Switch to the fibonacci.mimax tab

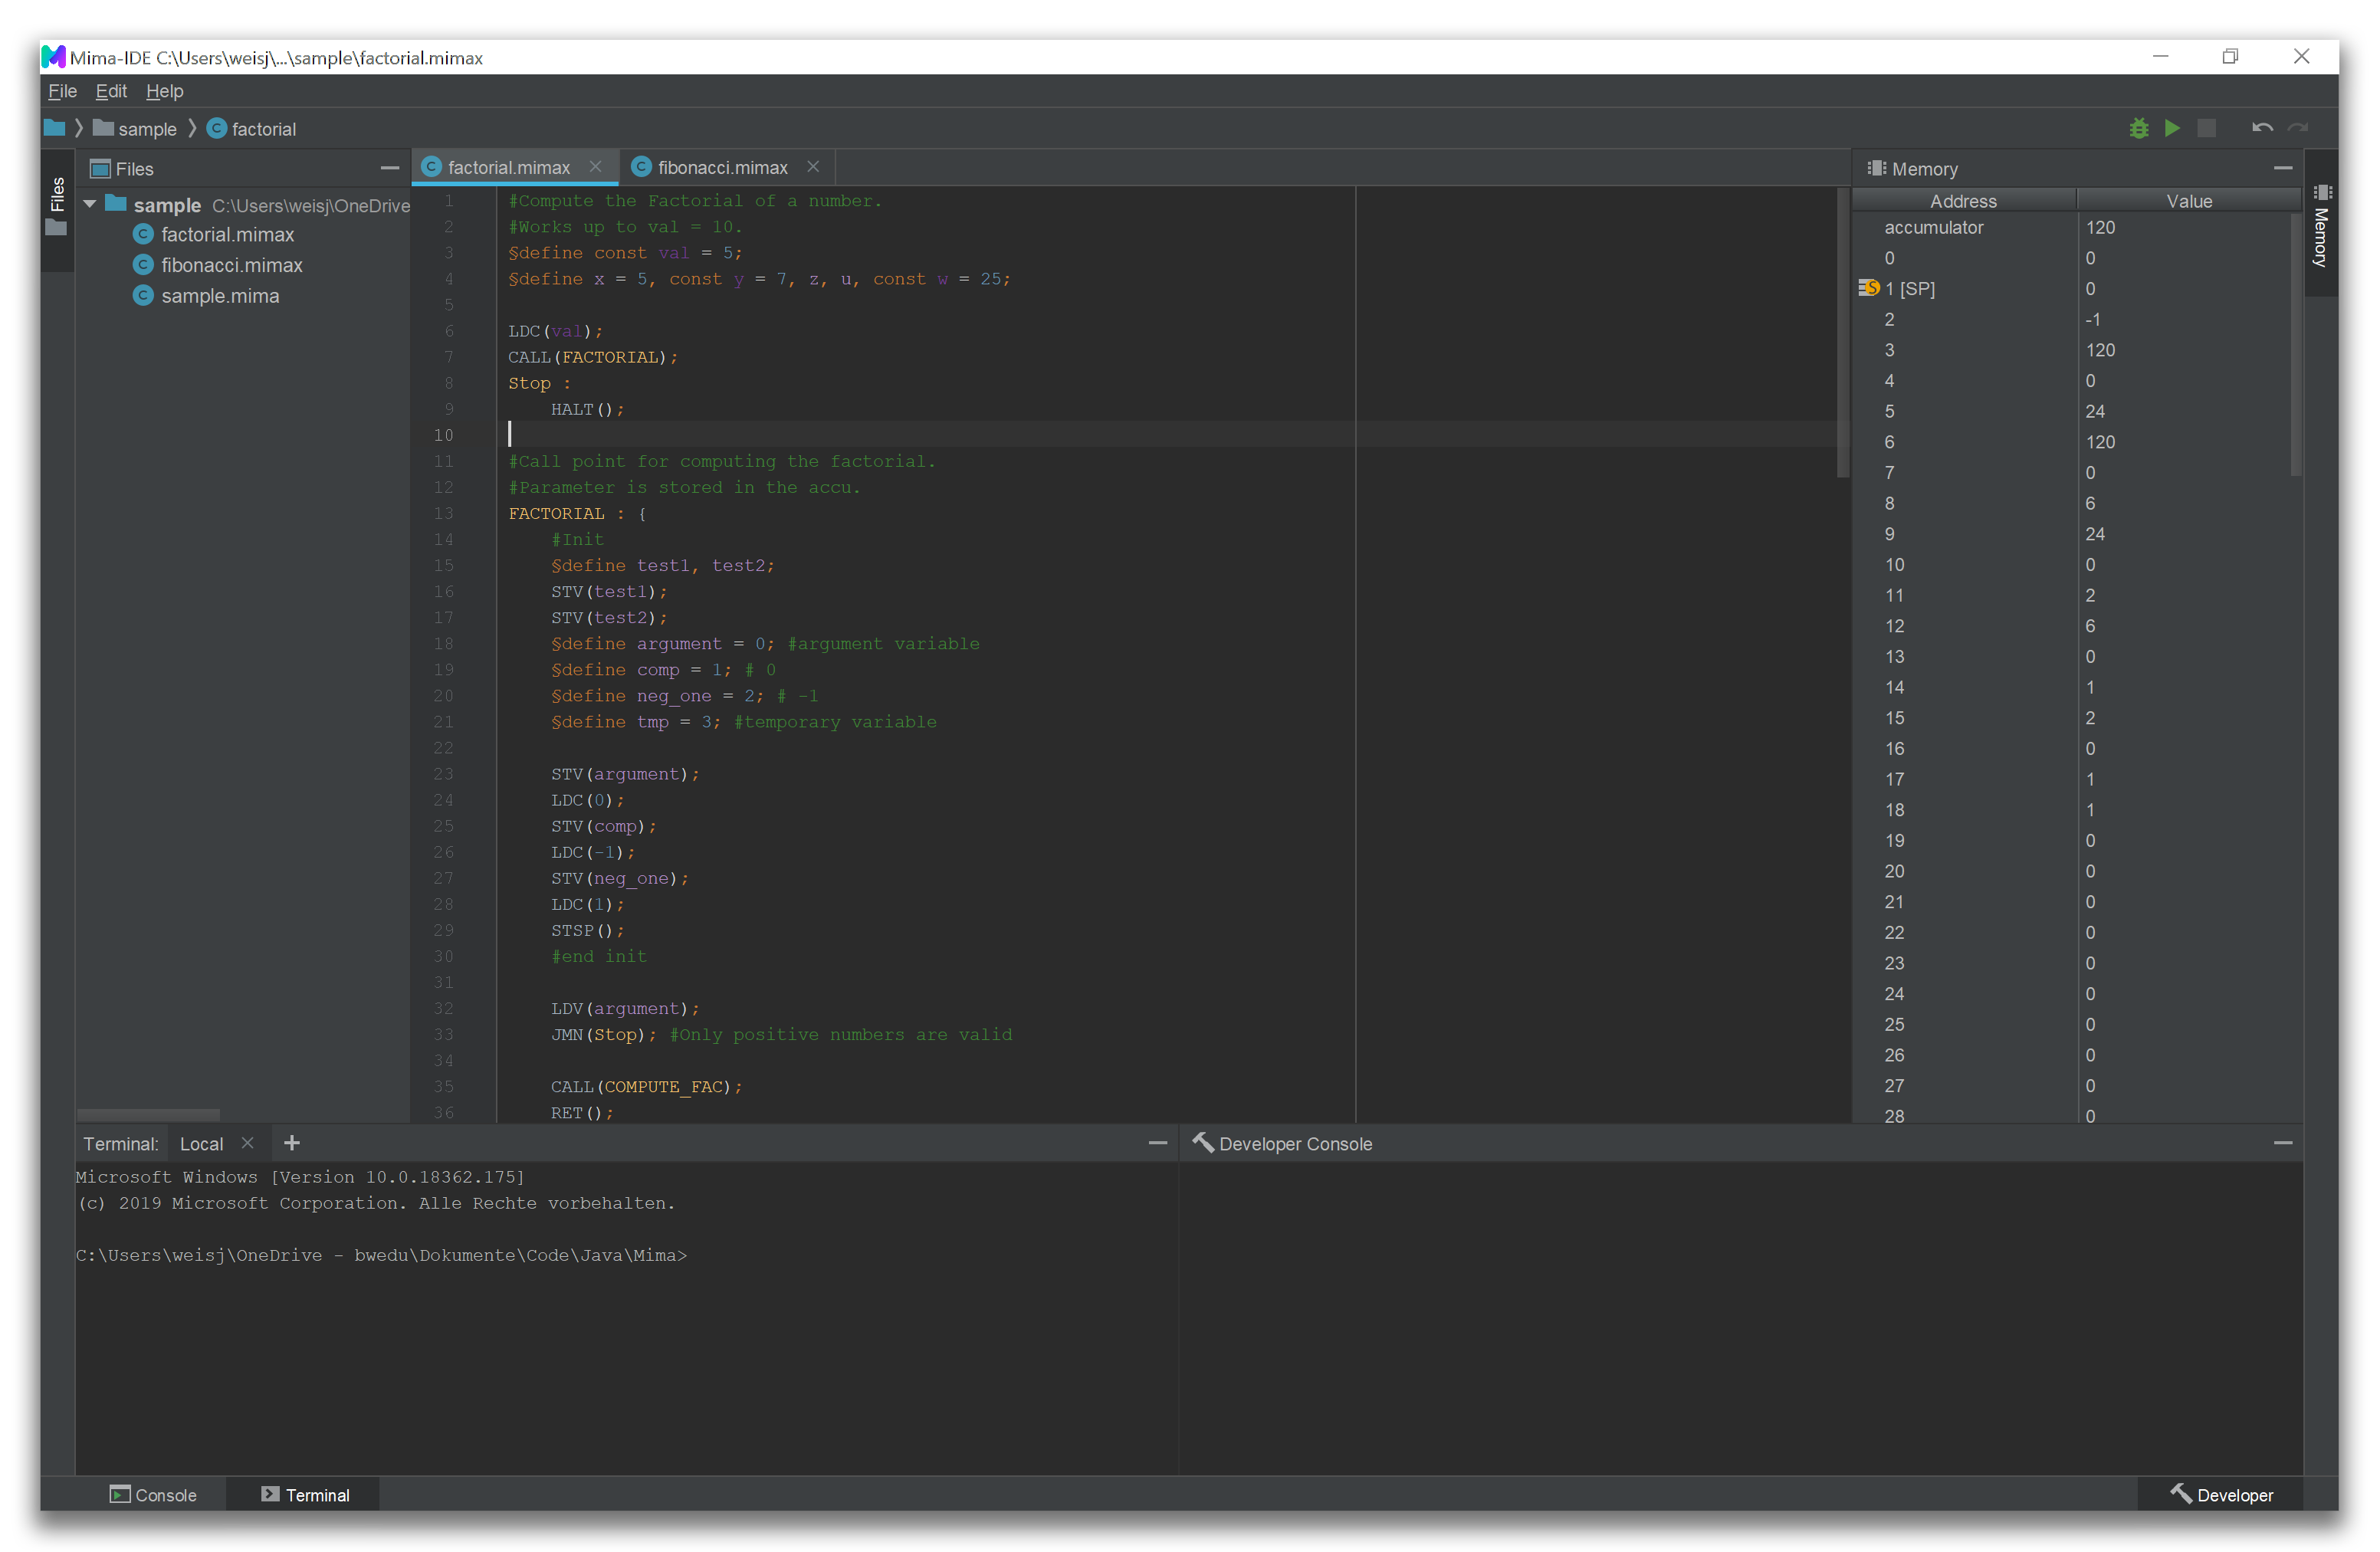[x=721, y=168]
